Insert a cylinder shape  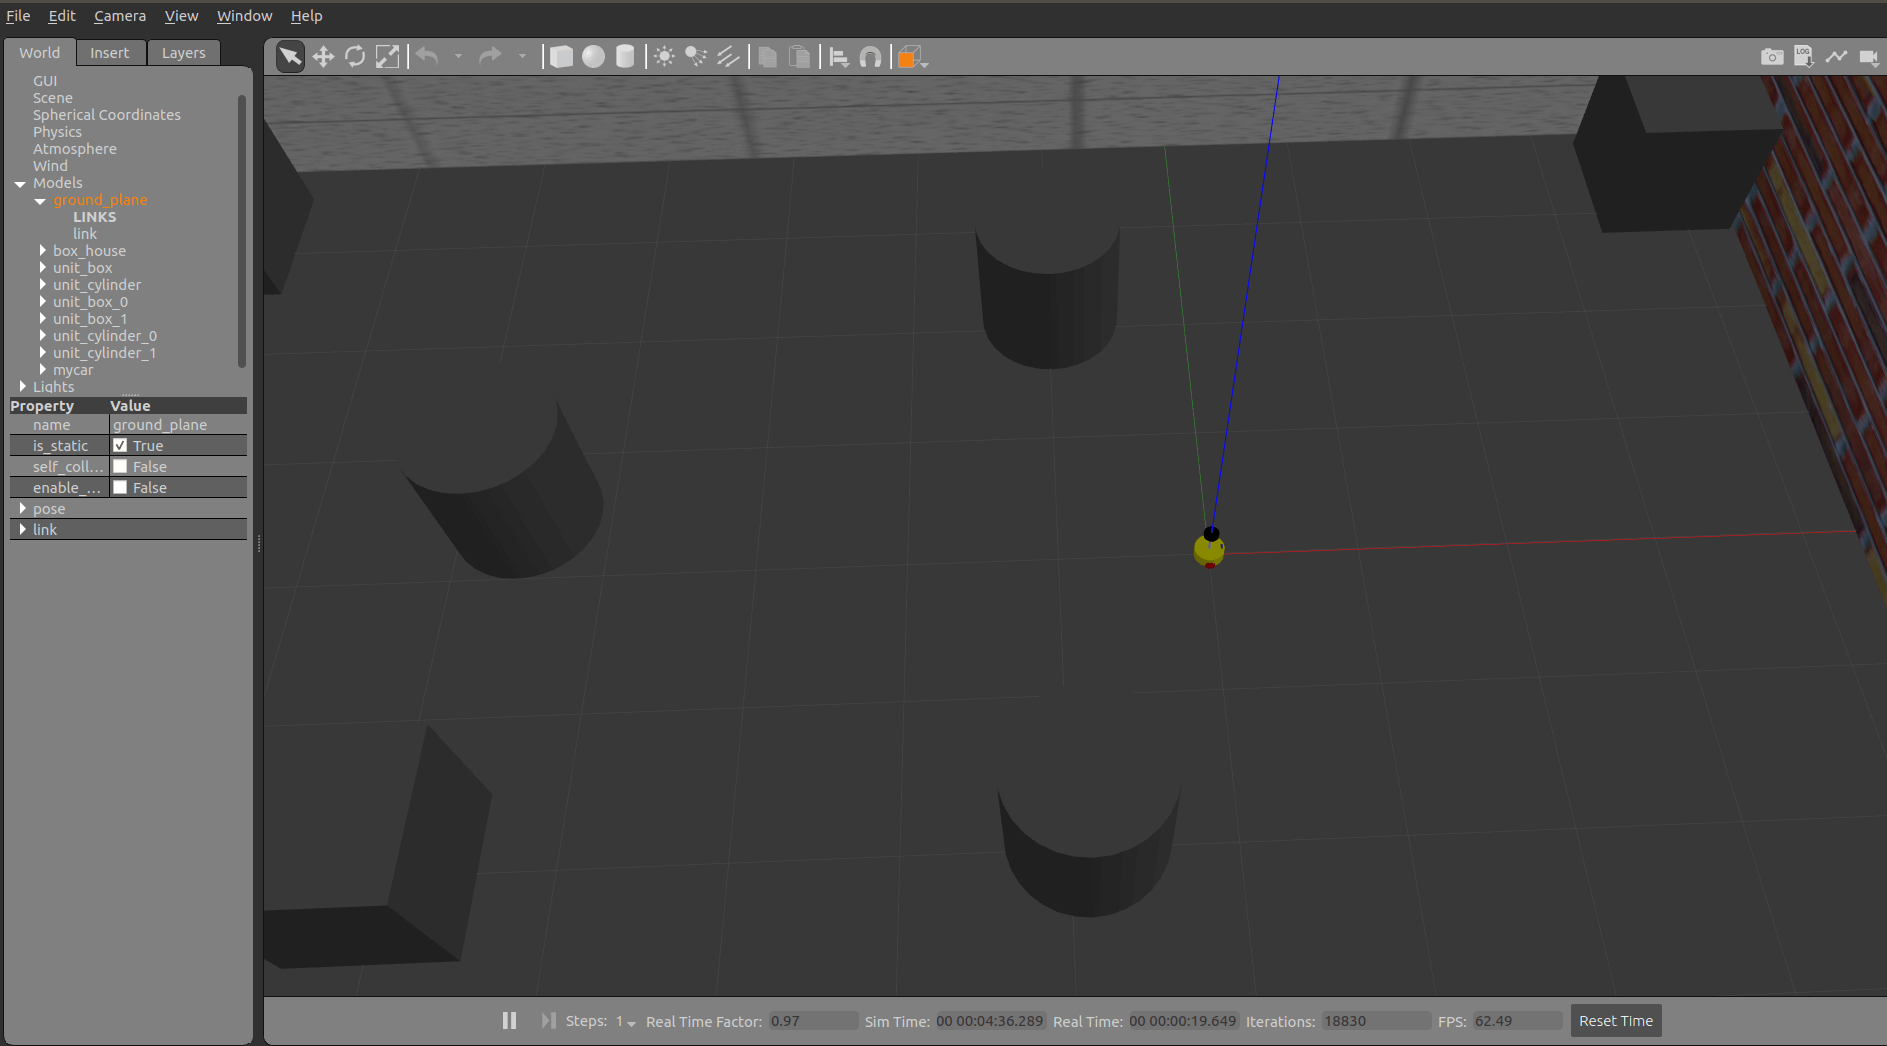coord(625,57)
